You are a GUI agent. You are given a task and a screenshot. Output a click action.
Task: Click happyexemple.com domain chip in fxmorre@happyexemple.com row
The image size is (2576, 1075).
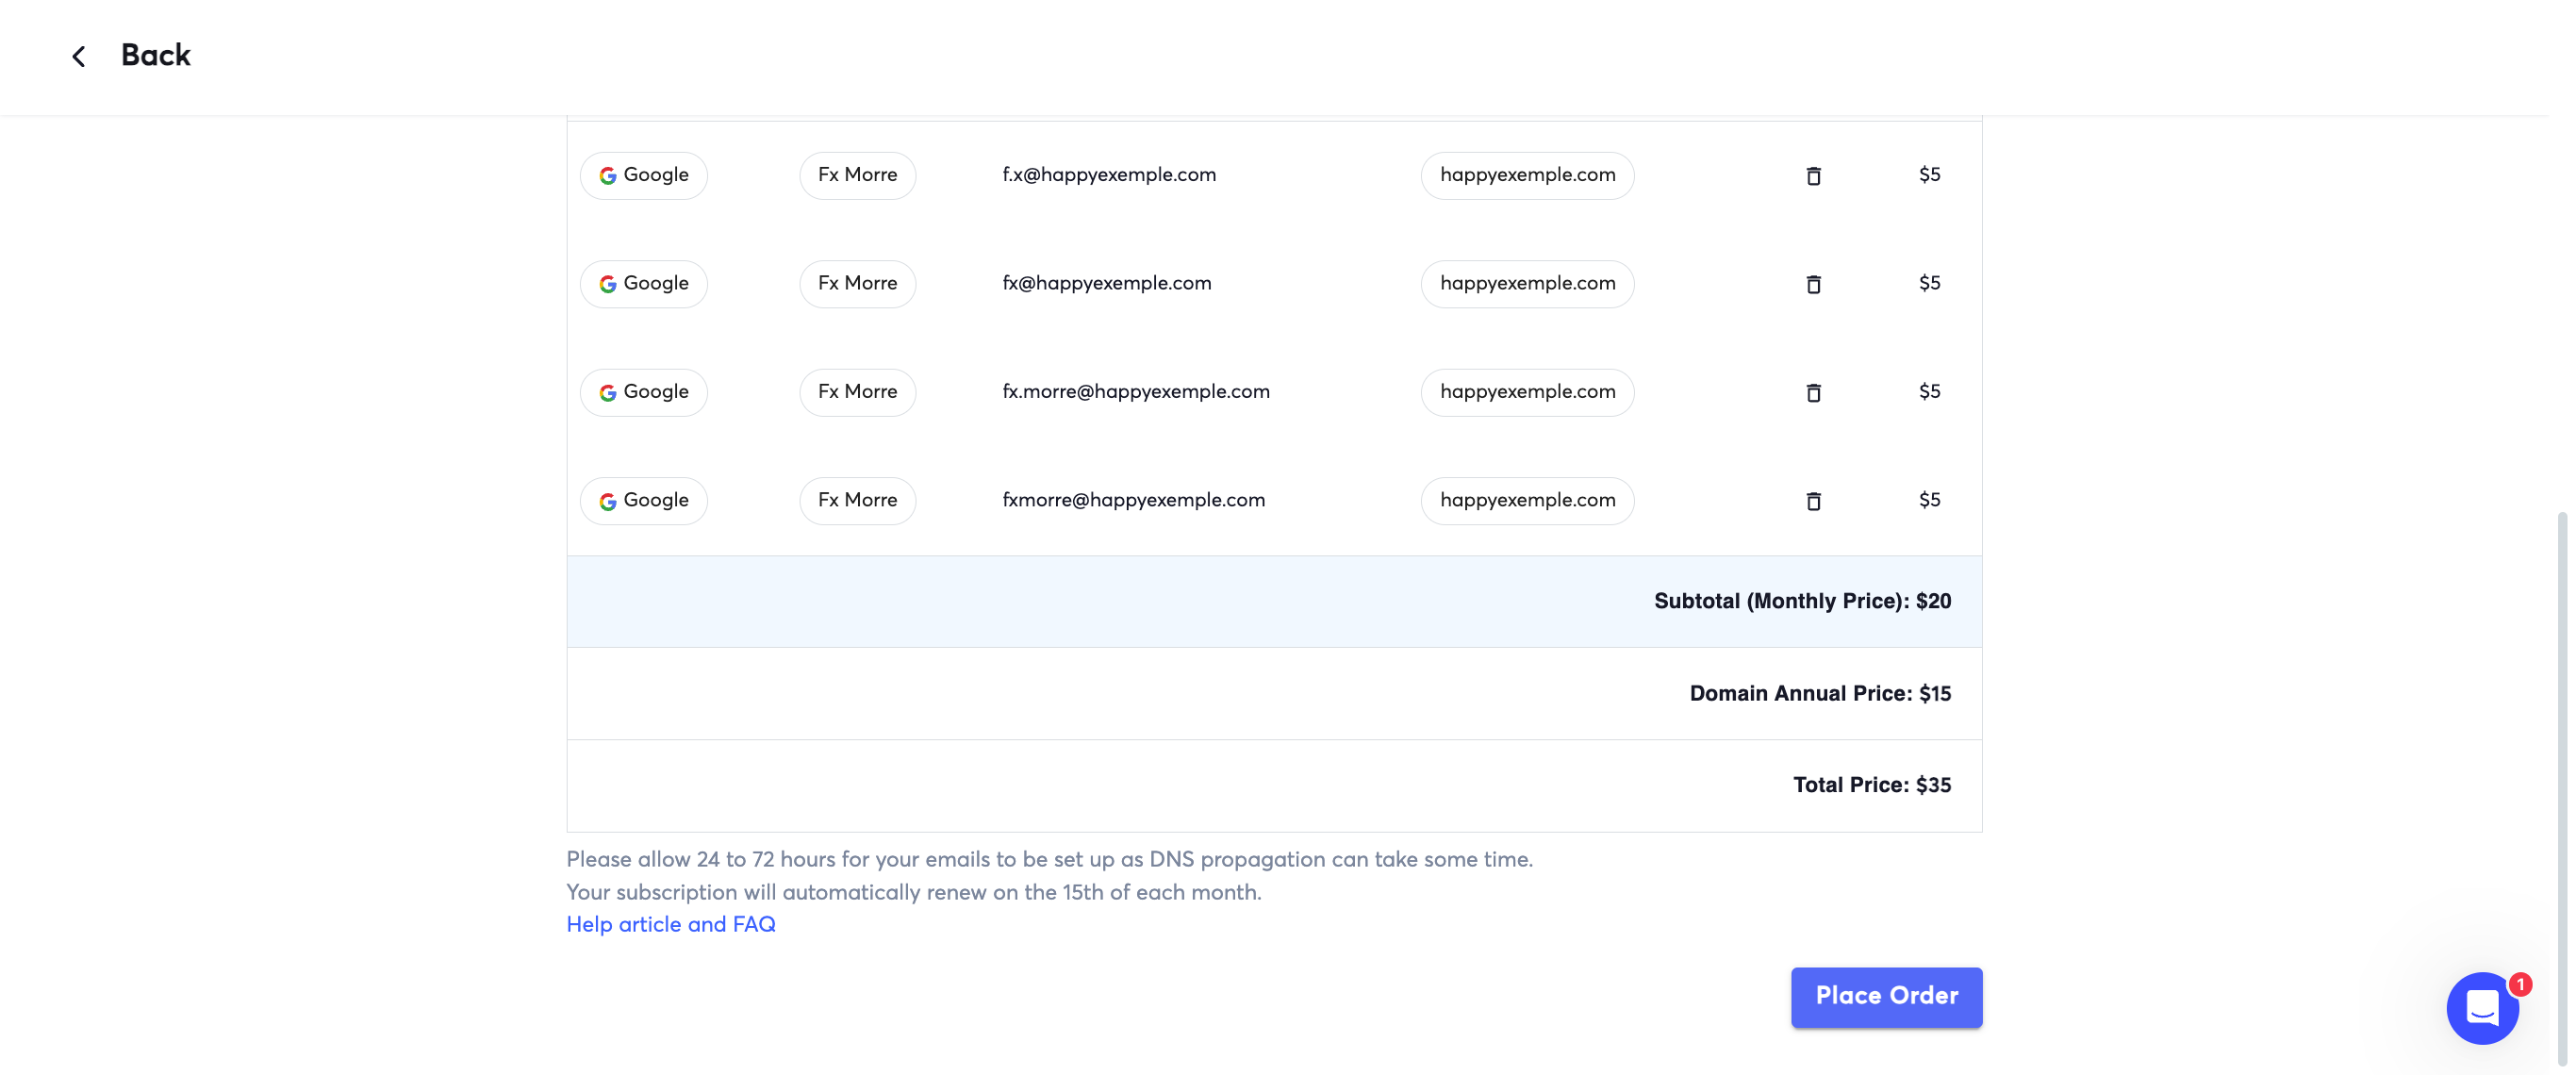(x=1527, y=500)
